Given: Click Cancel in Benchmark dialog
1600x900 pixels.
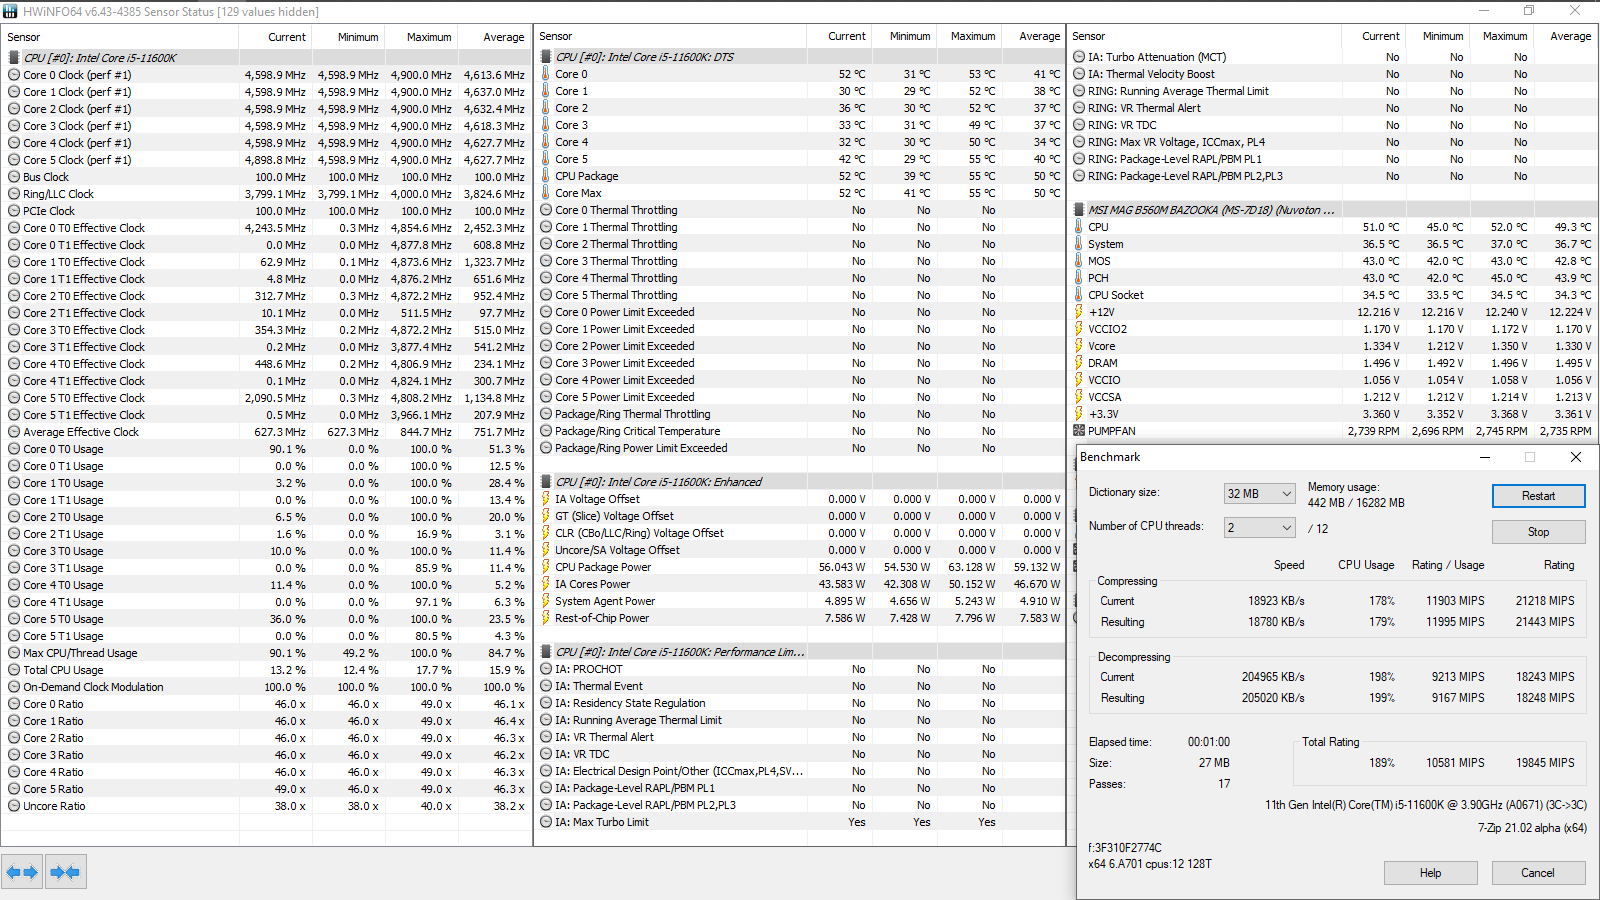Looking at the screenshot, I should 1539,873.
